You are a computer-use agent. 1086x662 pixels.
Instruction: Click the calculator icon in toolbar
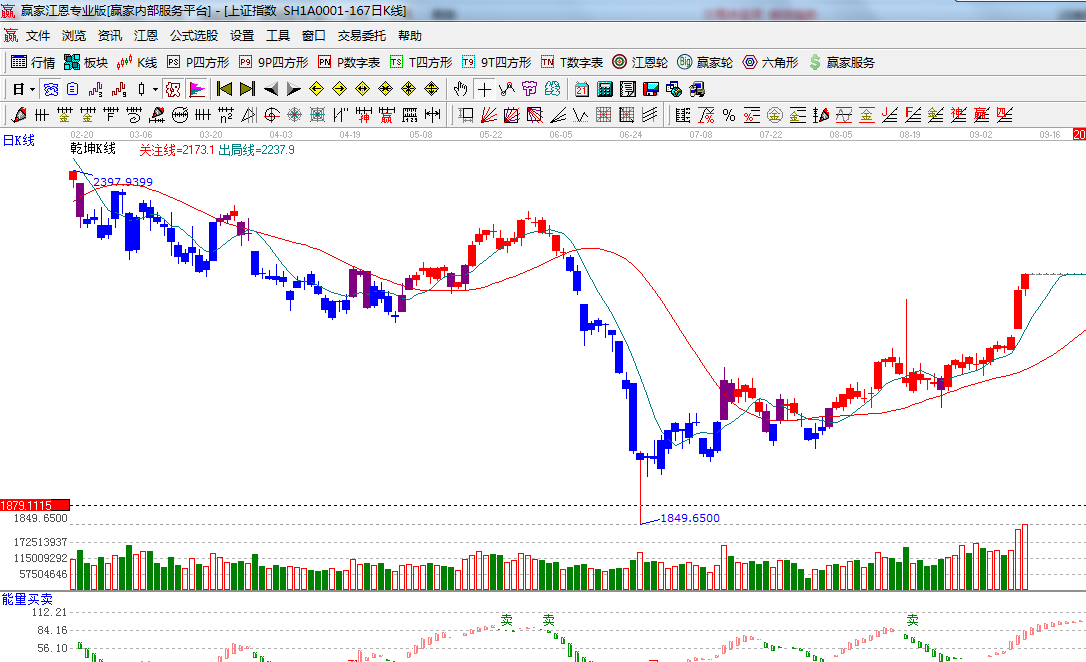pos(604,89)
